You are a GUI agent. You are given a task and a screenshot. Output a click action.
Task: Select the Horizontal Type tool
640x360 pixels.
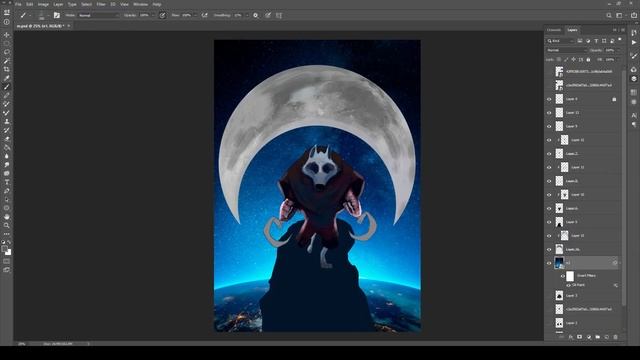click(7, 182)
